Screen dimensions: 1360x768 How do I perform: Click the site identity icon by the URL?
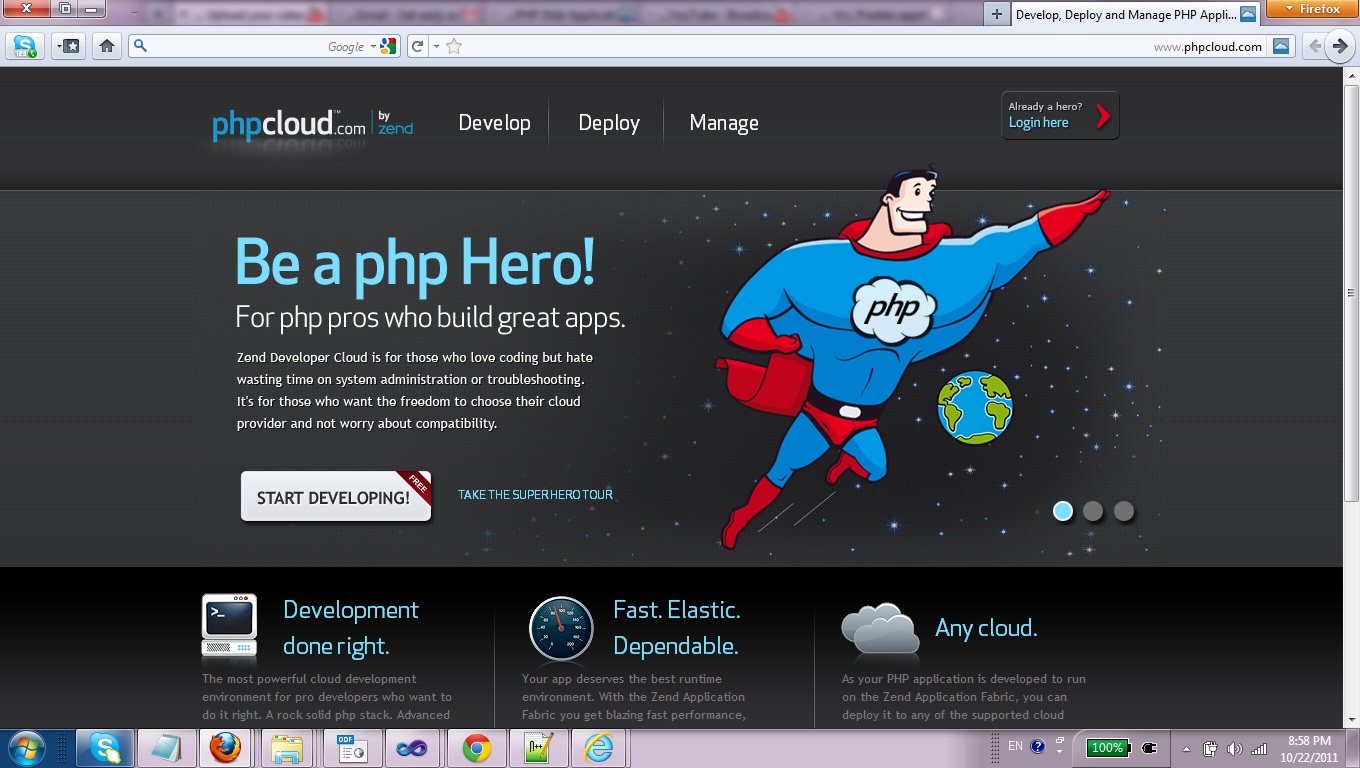coord(1281,46)
